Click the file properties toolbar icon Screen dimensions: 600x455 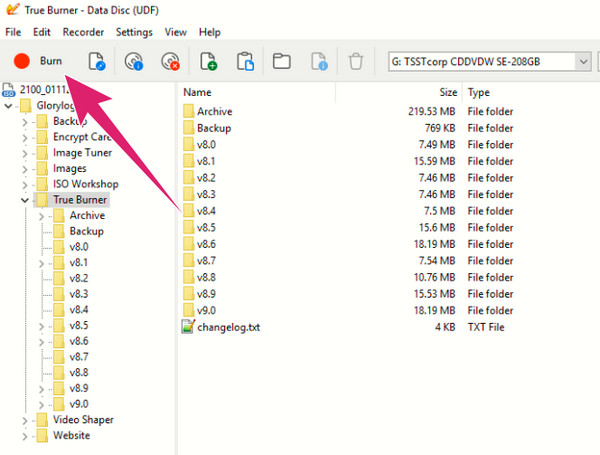click(x=319, y=61)
